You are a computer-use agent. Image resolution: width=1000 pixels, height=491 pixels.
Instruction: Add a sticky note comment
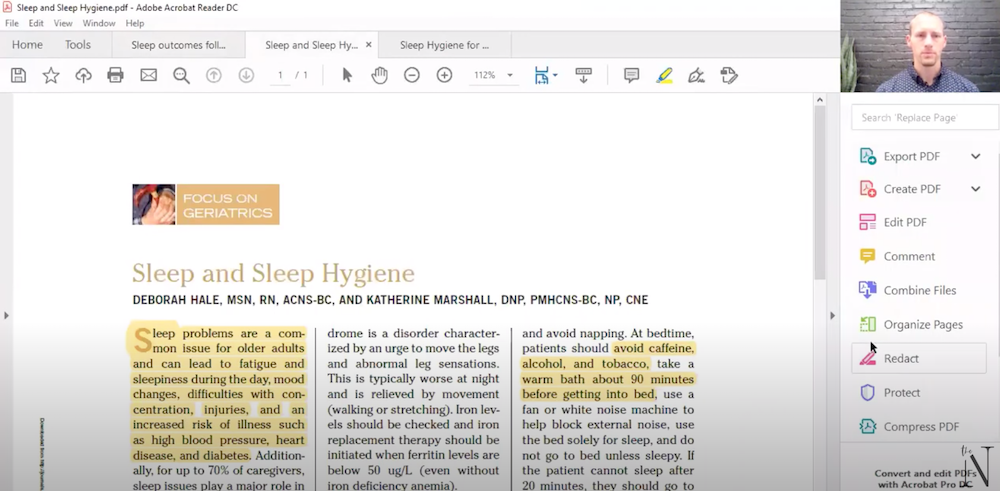point(631,75)
